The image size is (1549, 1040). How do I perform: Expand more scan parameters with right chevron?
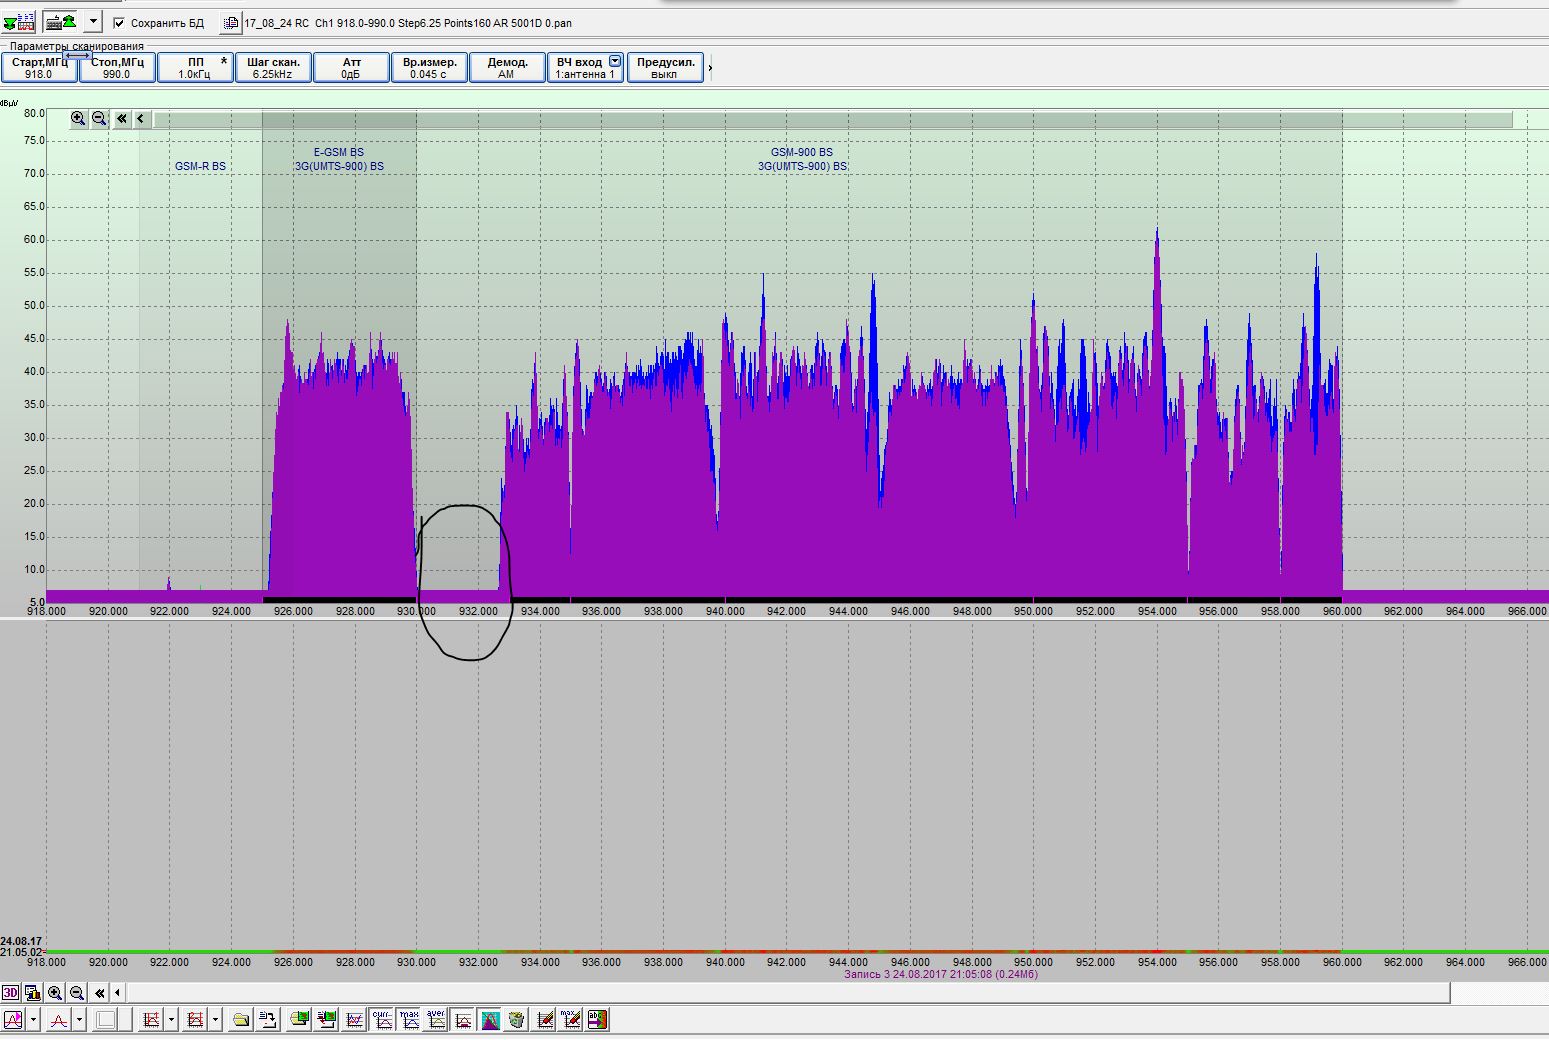click(x=710, y=68)
